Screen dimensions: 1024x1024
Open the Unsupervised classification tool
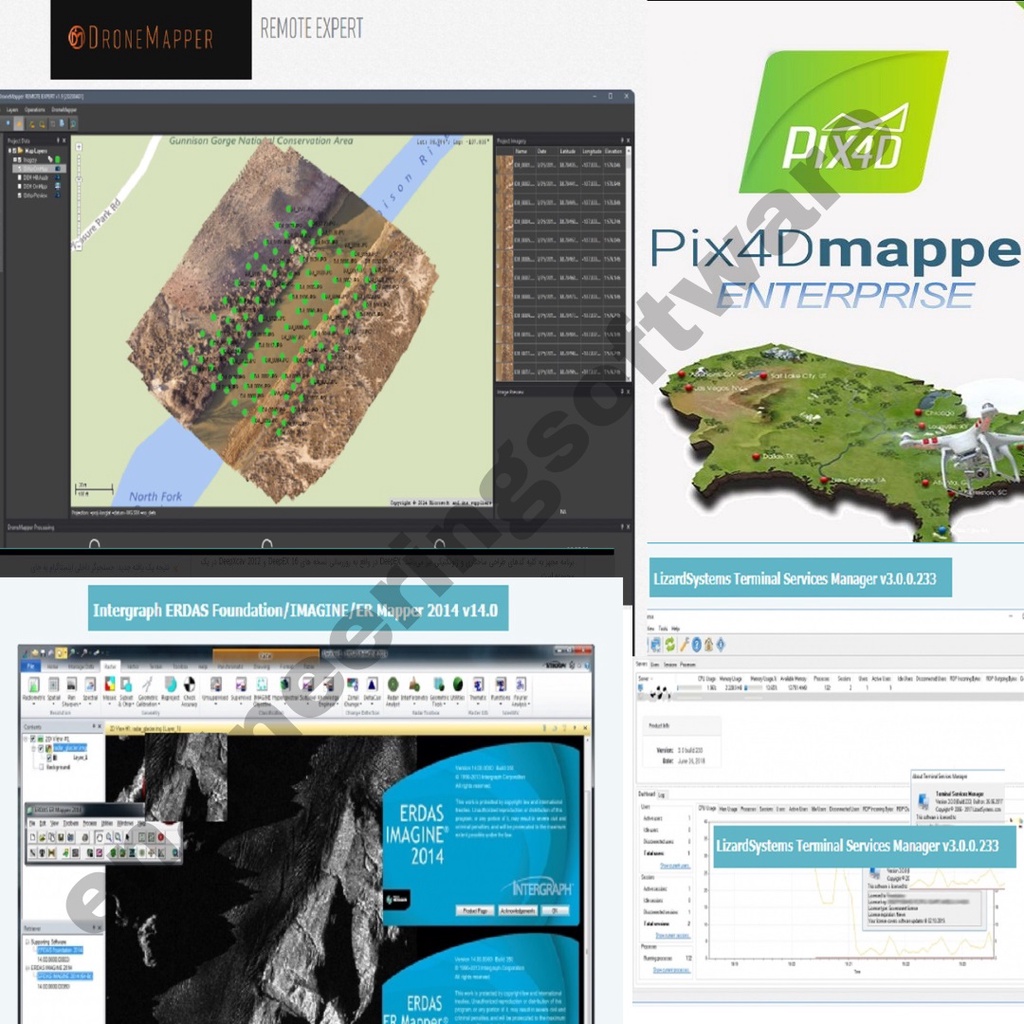pyautogui.click(x=216, y=689)
